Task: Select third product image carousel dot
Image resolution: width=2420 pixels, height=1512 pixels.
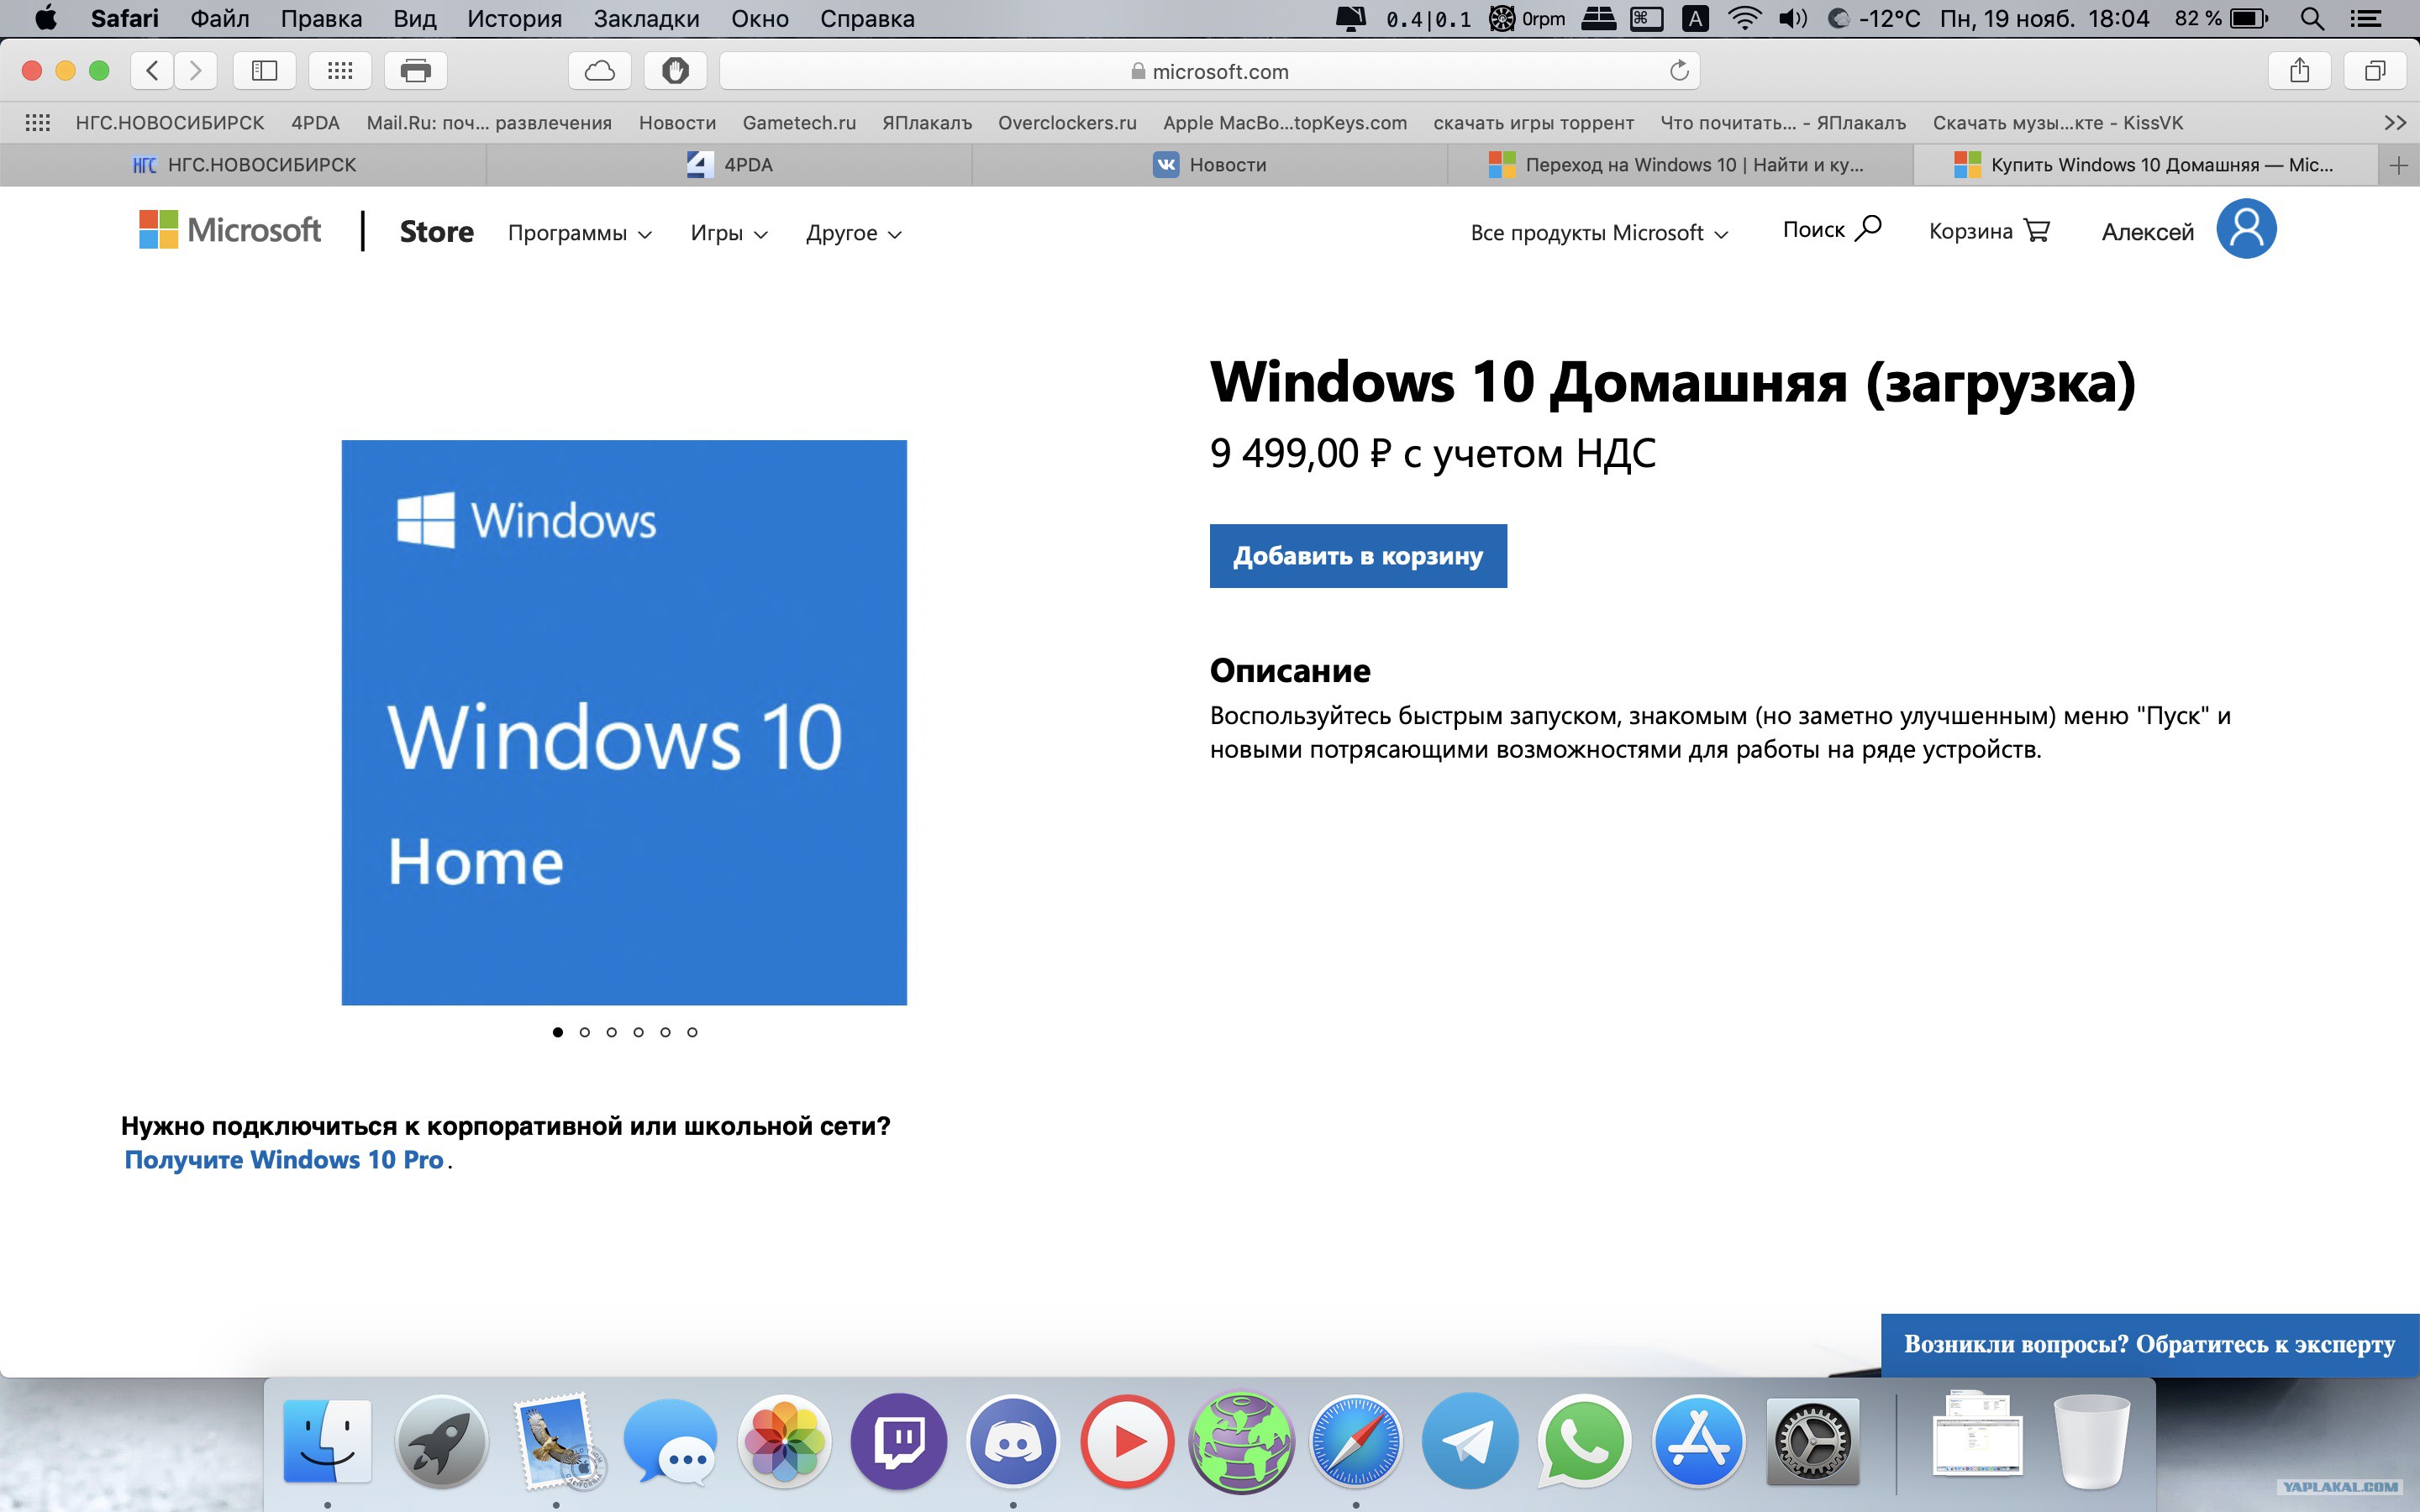Action: pos(612,1032)
